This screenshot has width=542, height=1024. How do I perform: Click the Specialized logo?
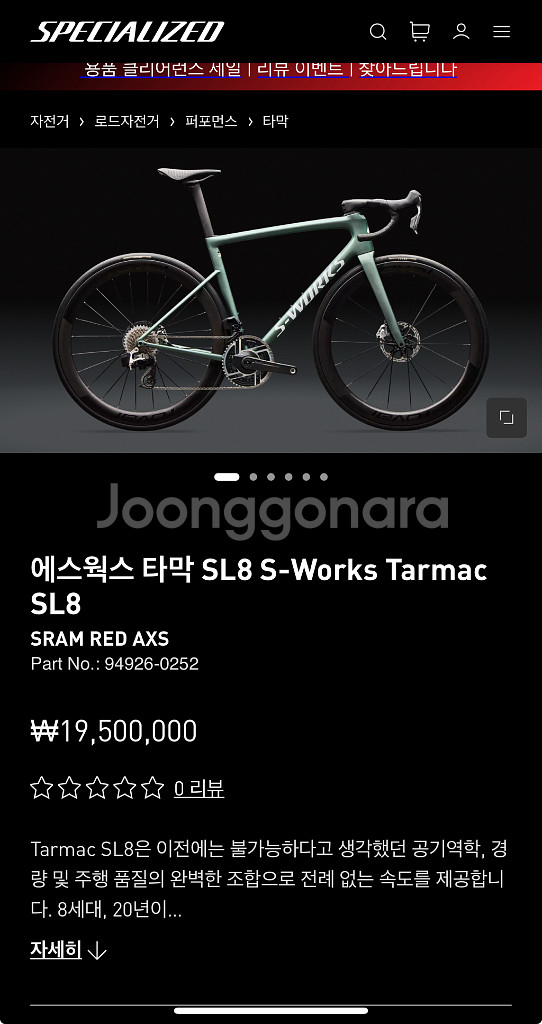127,32
